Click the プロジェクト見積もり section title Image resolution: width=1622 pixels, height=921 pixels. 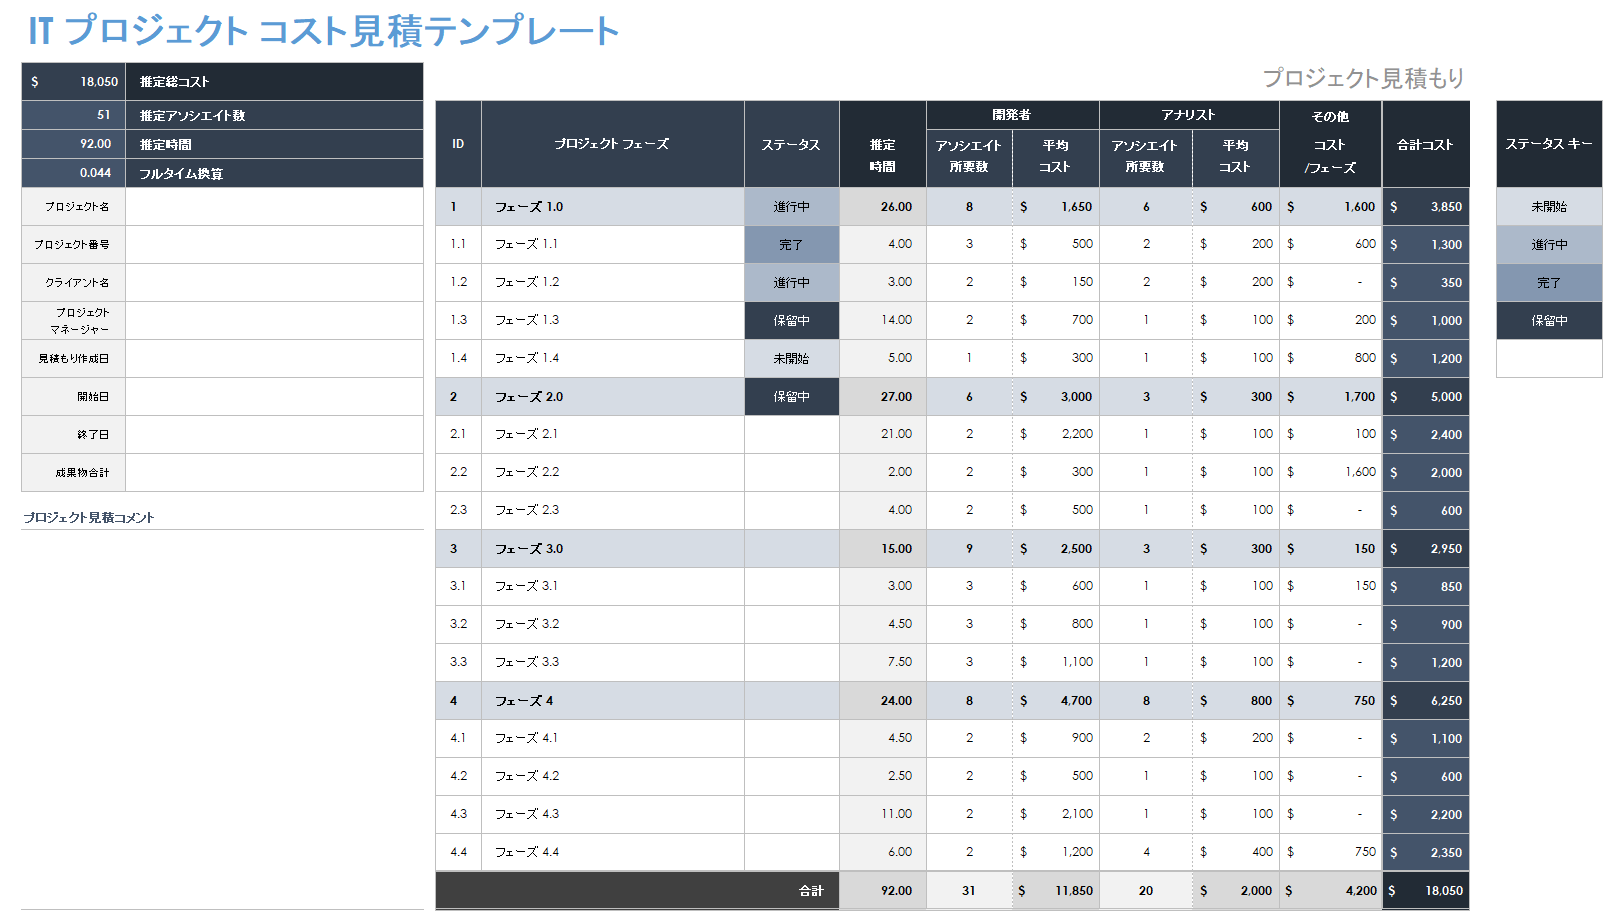pos(1363,78)
